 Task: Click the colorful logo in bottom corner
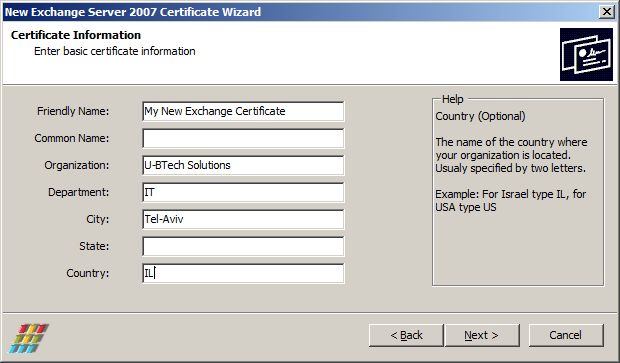[28, 338]
